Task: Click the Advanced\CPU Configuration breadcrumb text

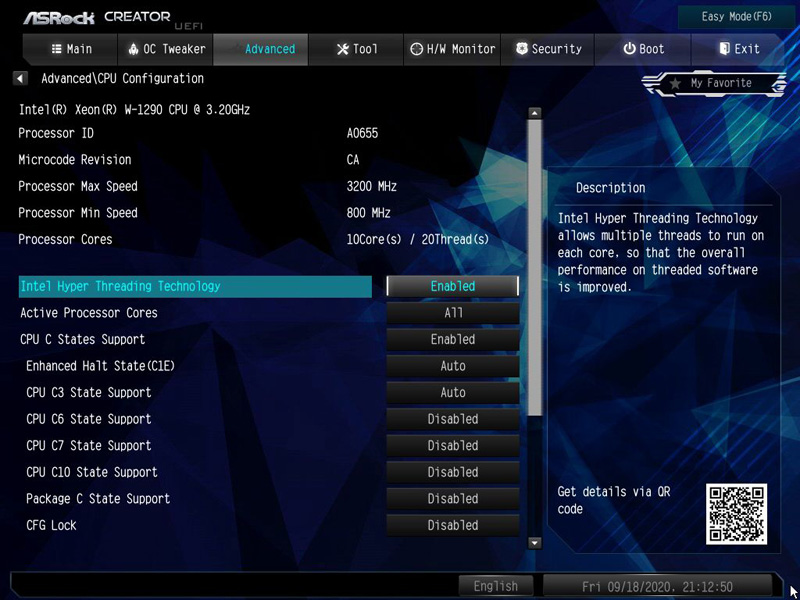Action: coord(122,79)
